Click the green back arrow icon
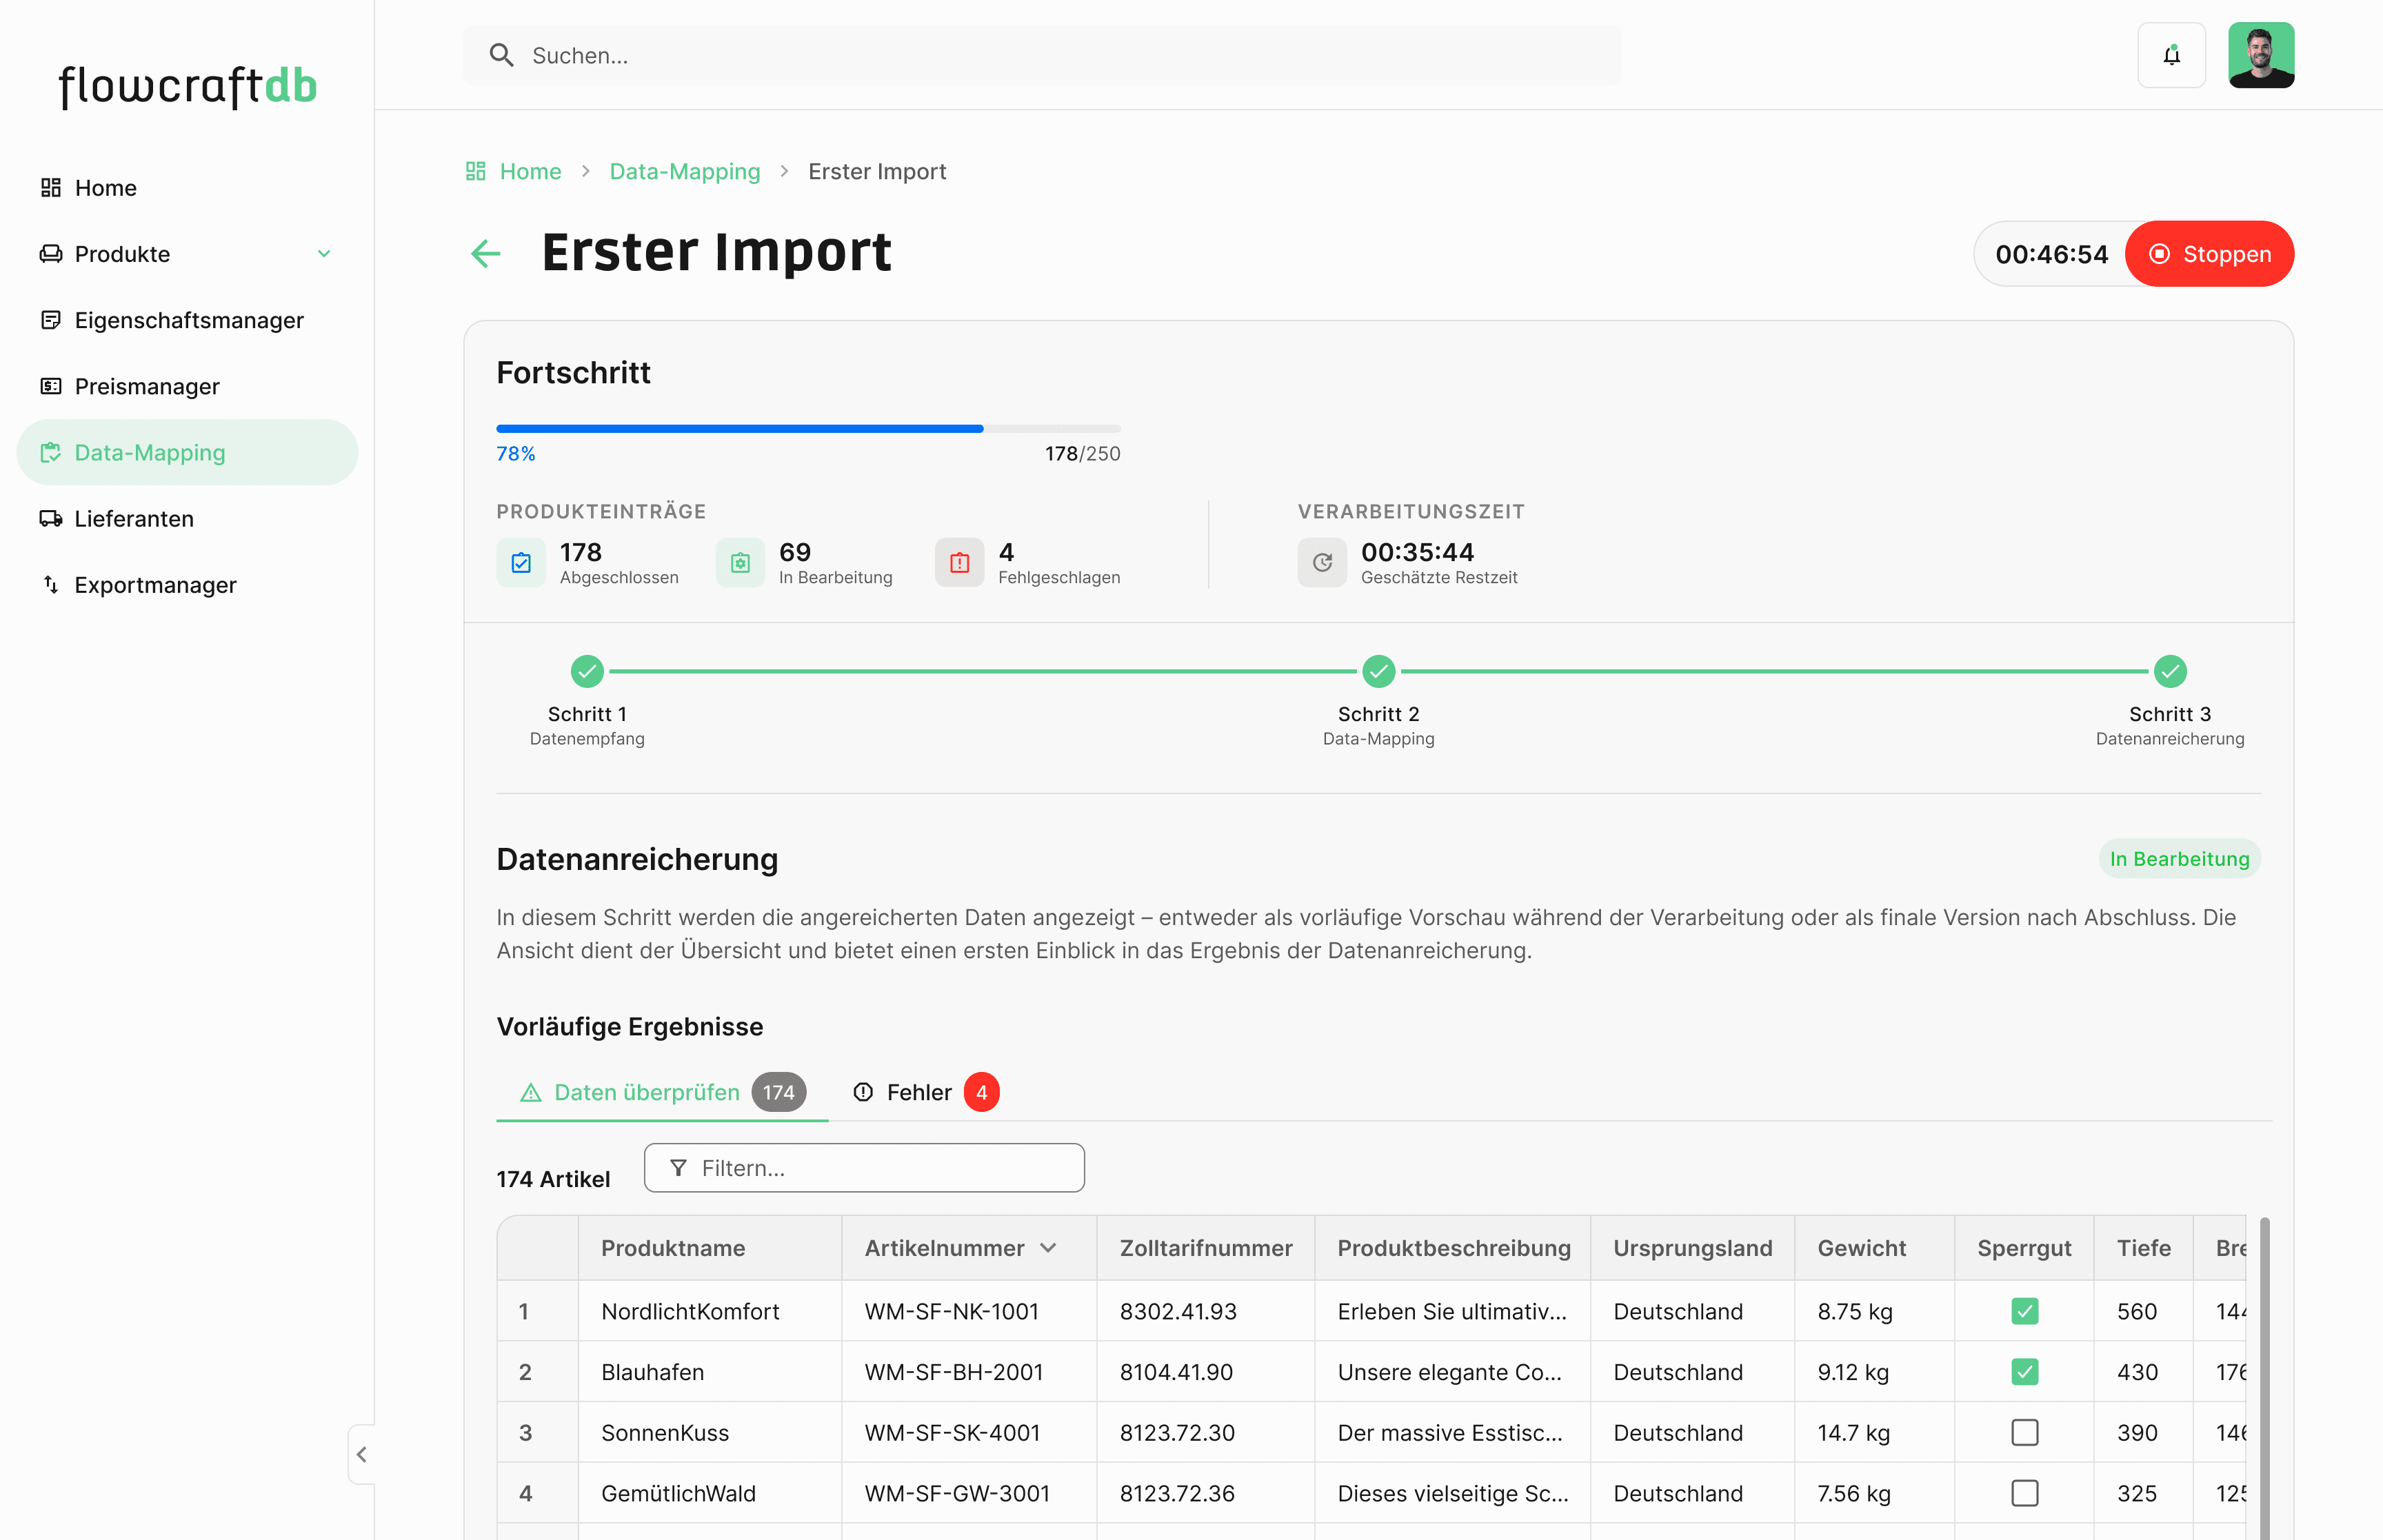This screenshot has height=1540, width=2383. pos(486,253)
